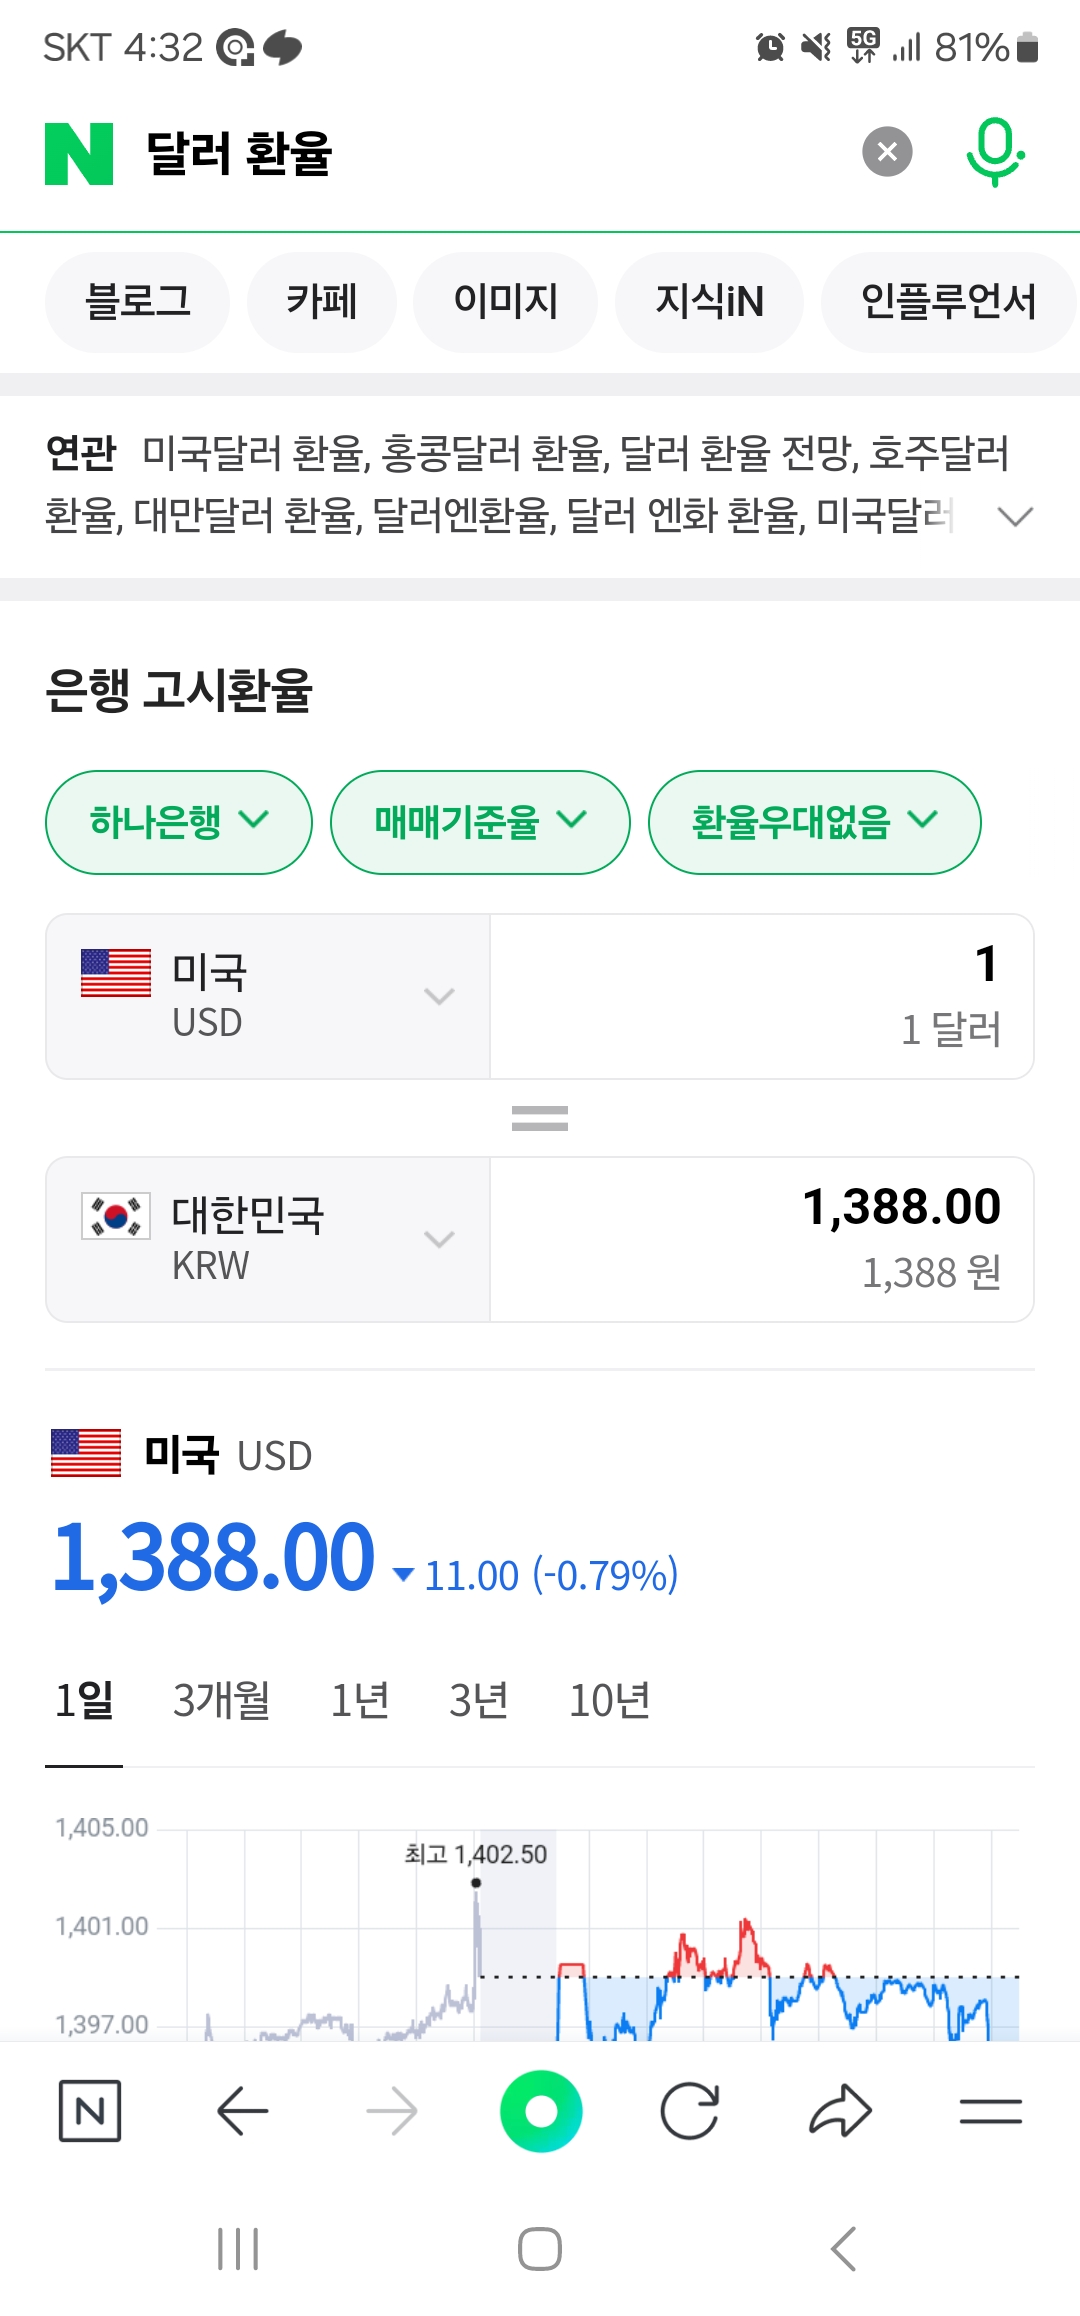
Task: Open the 매매기준율 rate type dropdown
Action: tap(480, 822)
